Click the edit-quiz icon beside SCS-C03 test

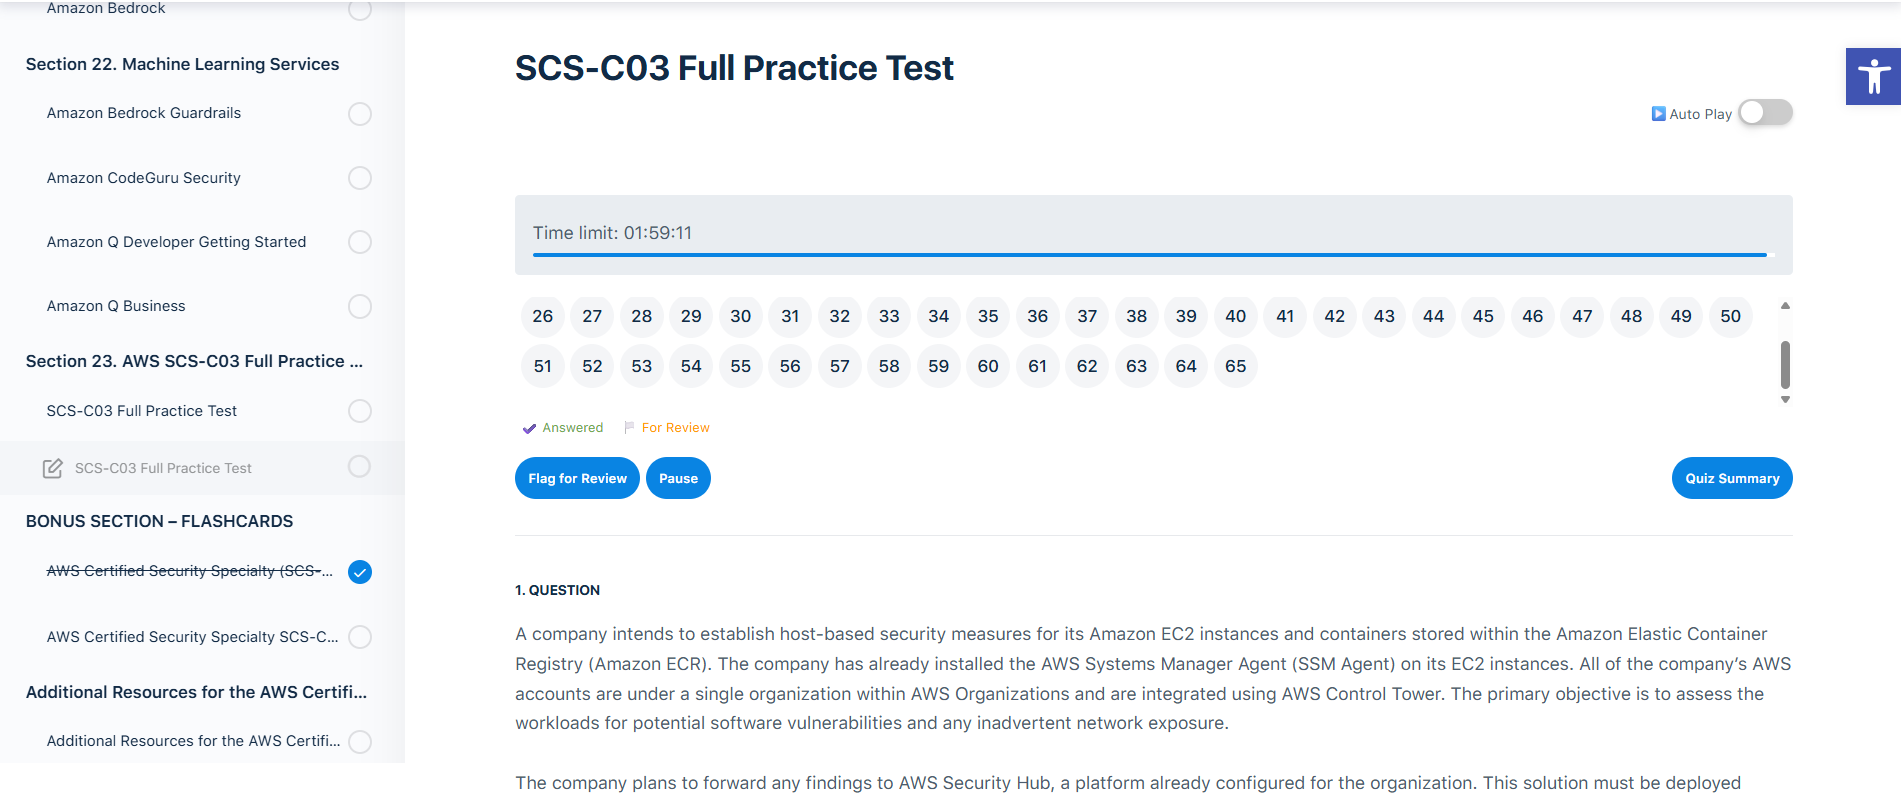[x=52, y=468]
